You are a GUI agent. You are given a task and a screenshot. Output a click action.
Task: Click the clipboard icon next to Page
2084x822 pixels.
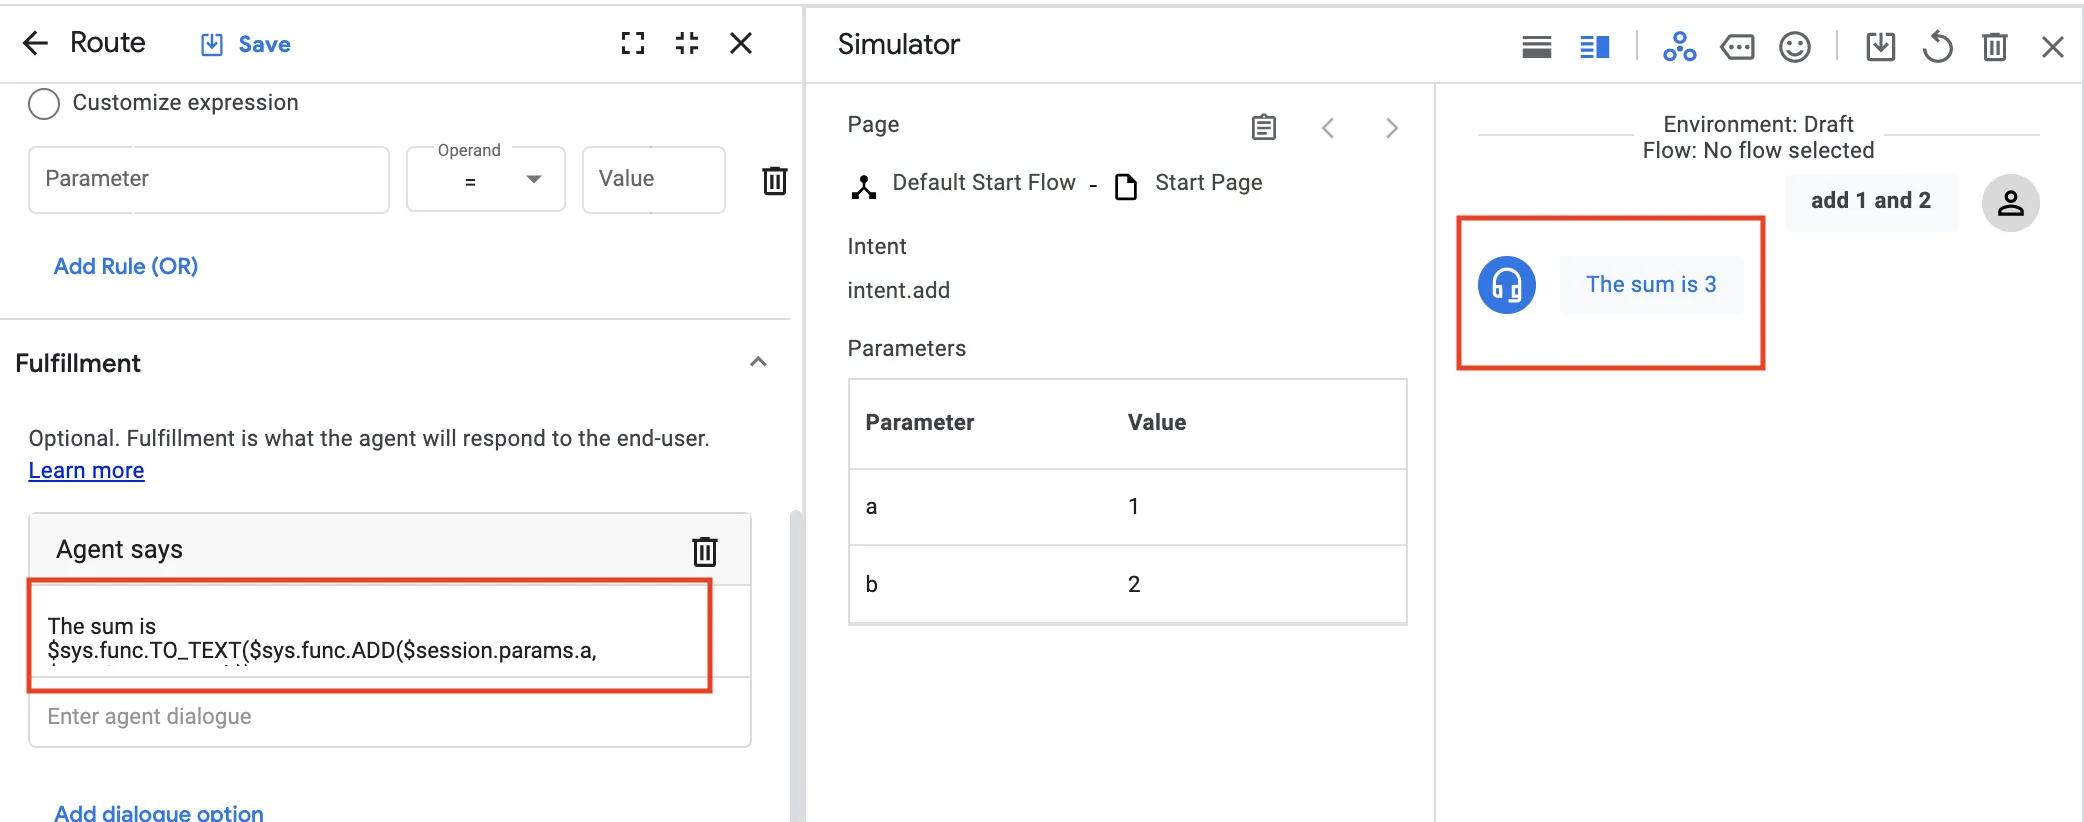click(1264, 127)
